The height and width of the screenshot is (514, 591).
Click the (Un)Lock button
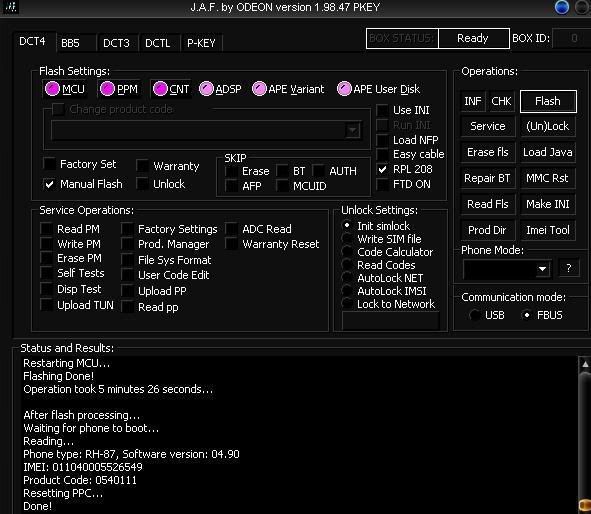click(548, 126)
